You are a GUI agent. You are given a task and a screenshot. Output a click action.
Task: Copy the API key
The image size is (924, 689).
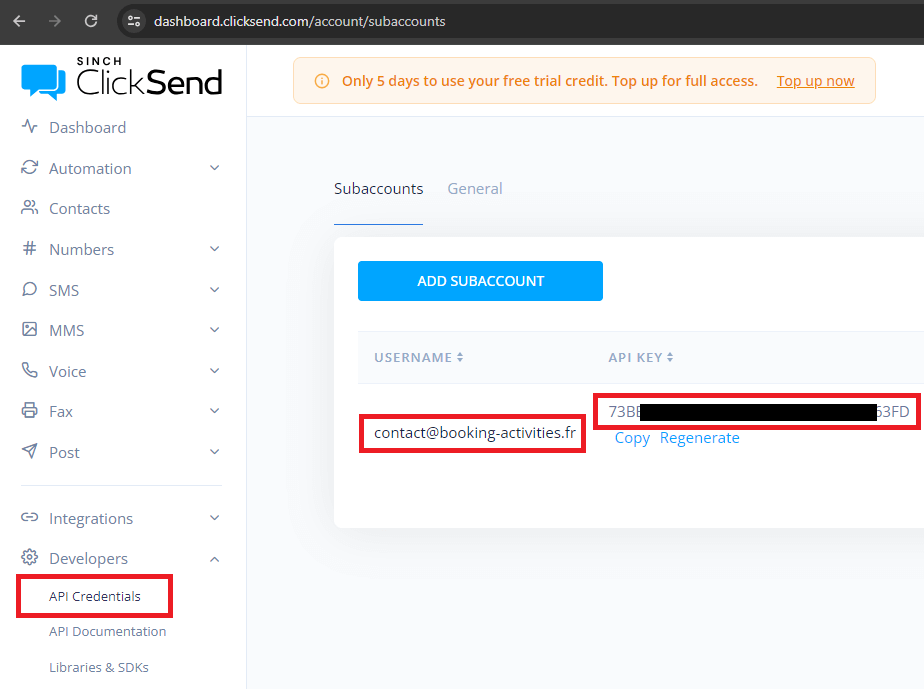click(x=632, y=438)
